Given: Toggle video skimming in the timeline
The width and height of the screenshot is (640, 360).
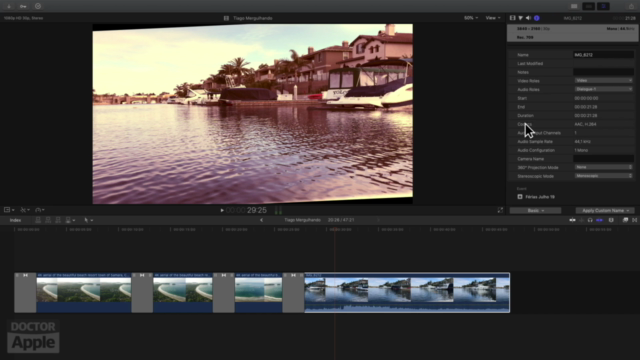Looking at the screenshot, I should point(572,220).
